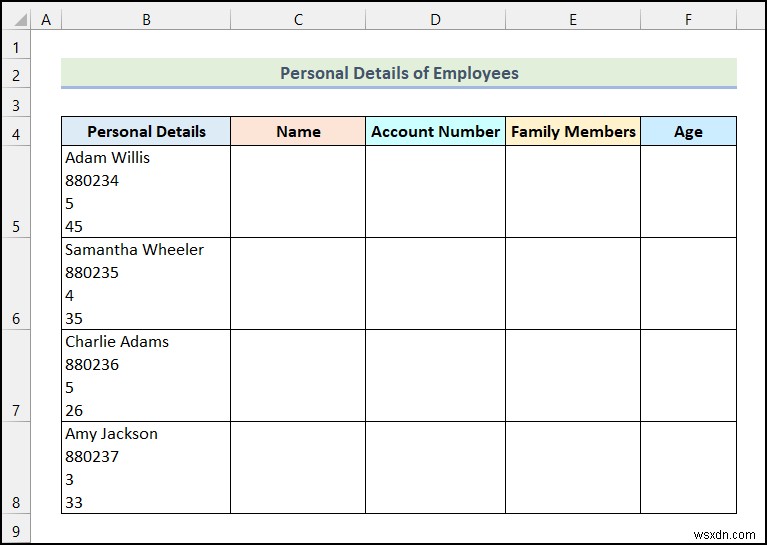This screenshot has width=767, height=545.
Task: Click empty Name cell in Adam Willis row
Action: tap(298, 192)
